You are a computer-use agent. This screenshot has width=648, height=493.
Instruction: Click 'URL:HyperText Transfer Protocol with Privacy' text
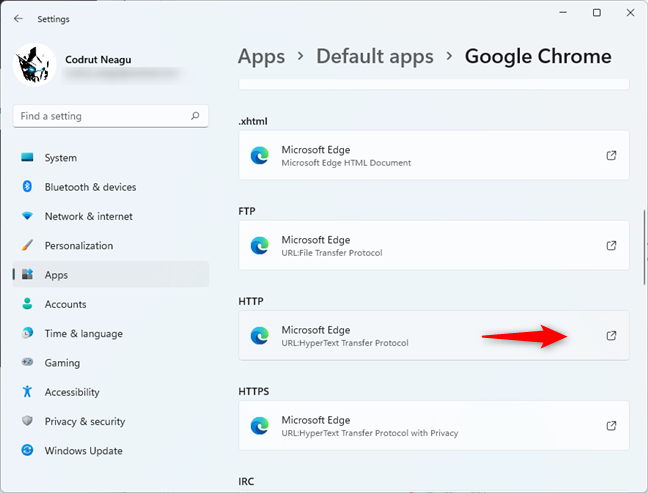pyautogui.click(x=370, y=433)
